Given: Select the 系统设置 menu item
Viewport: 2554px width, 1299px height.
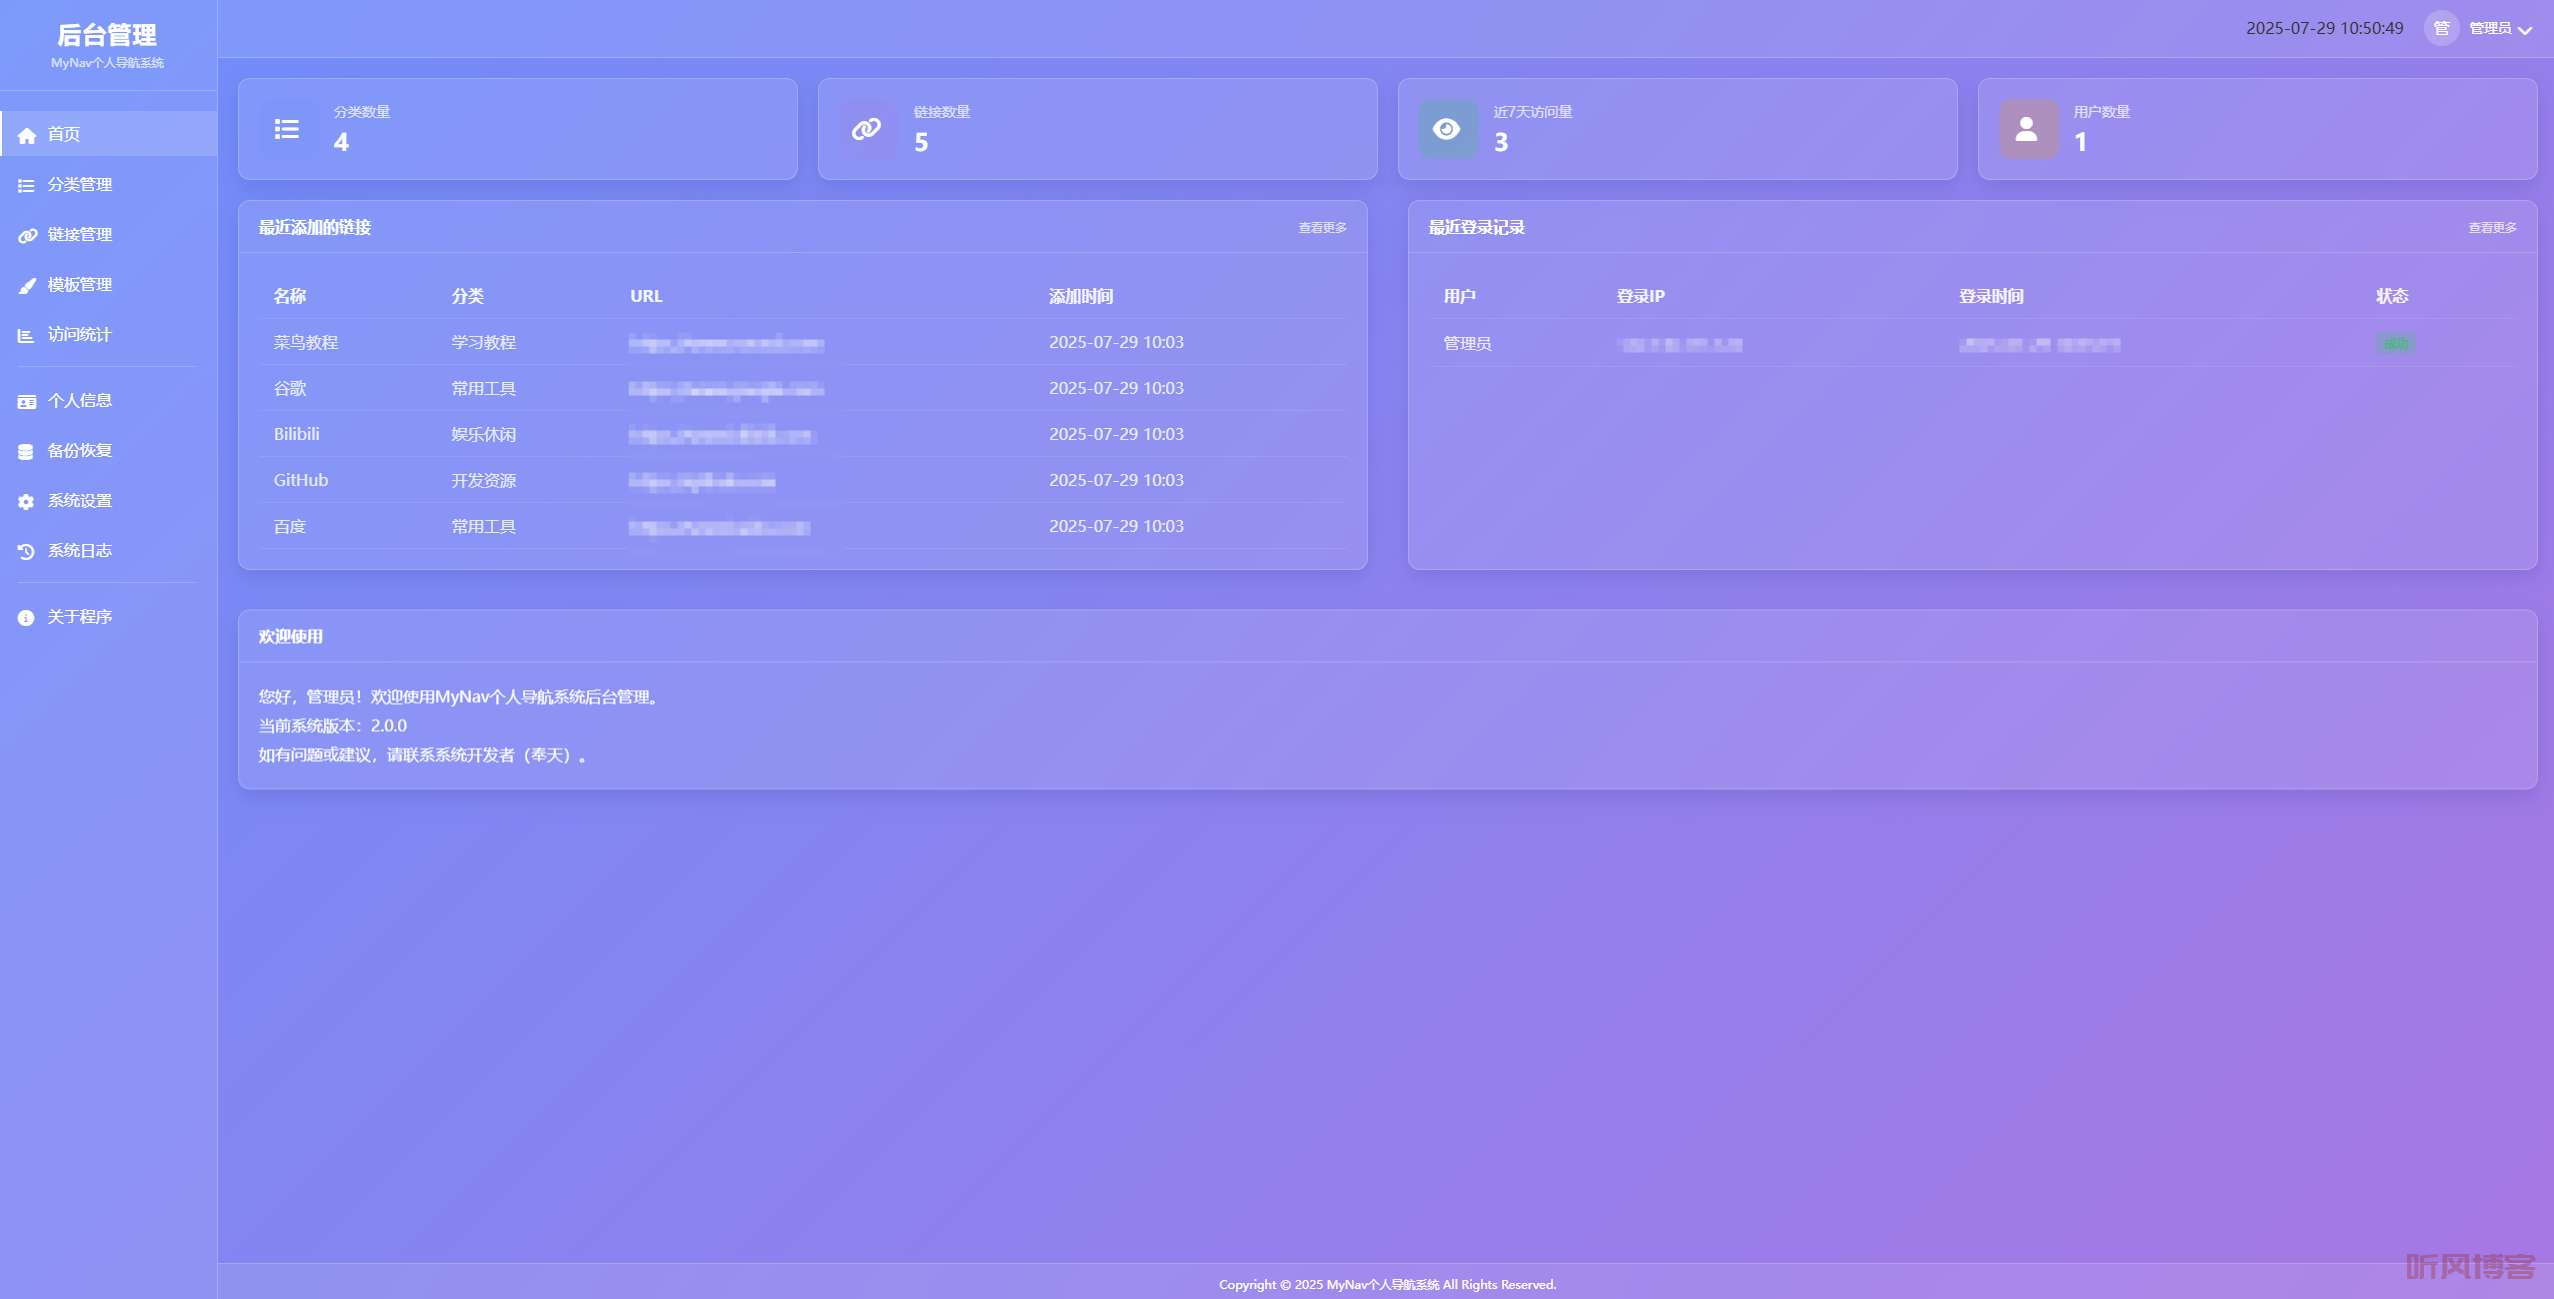Looking at the screenshot, I should click(x=80, y=501).
